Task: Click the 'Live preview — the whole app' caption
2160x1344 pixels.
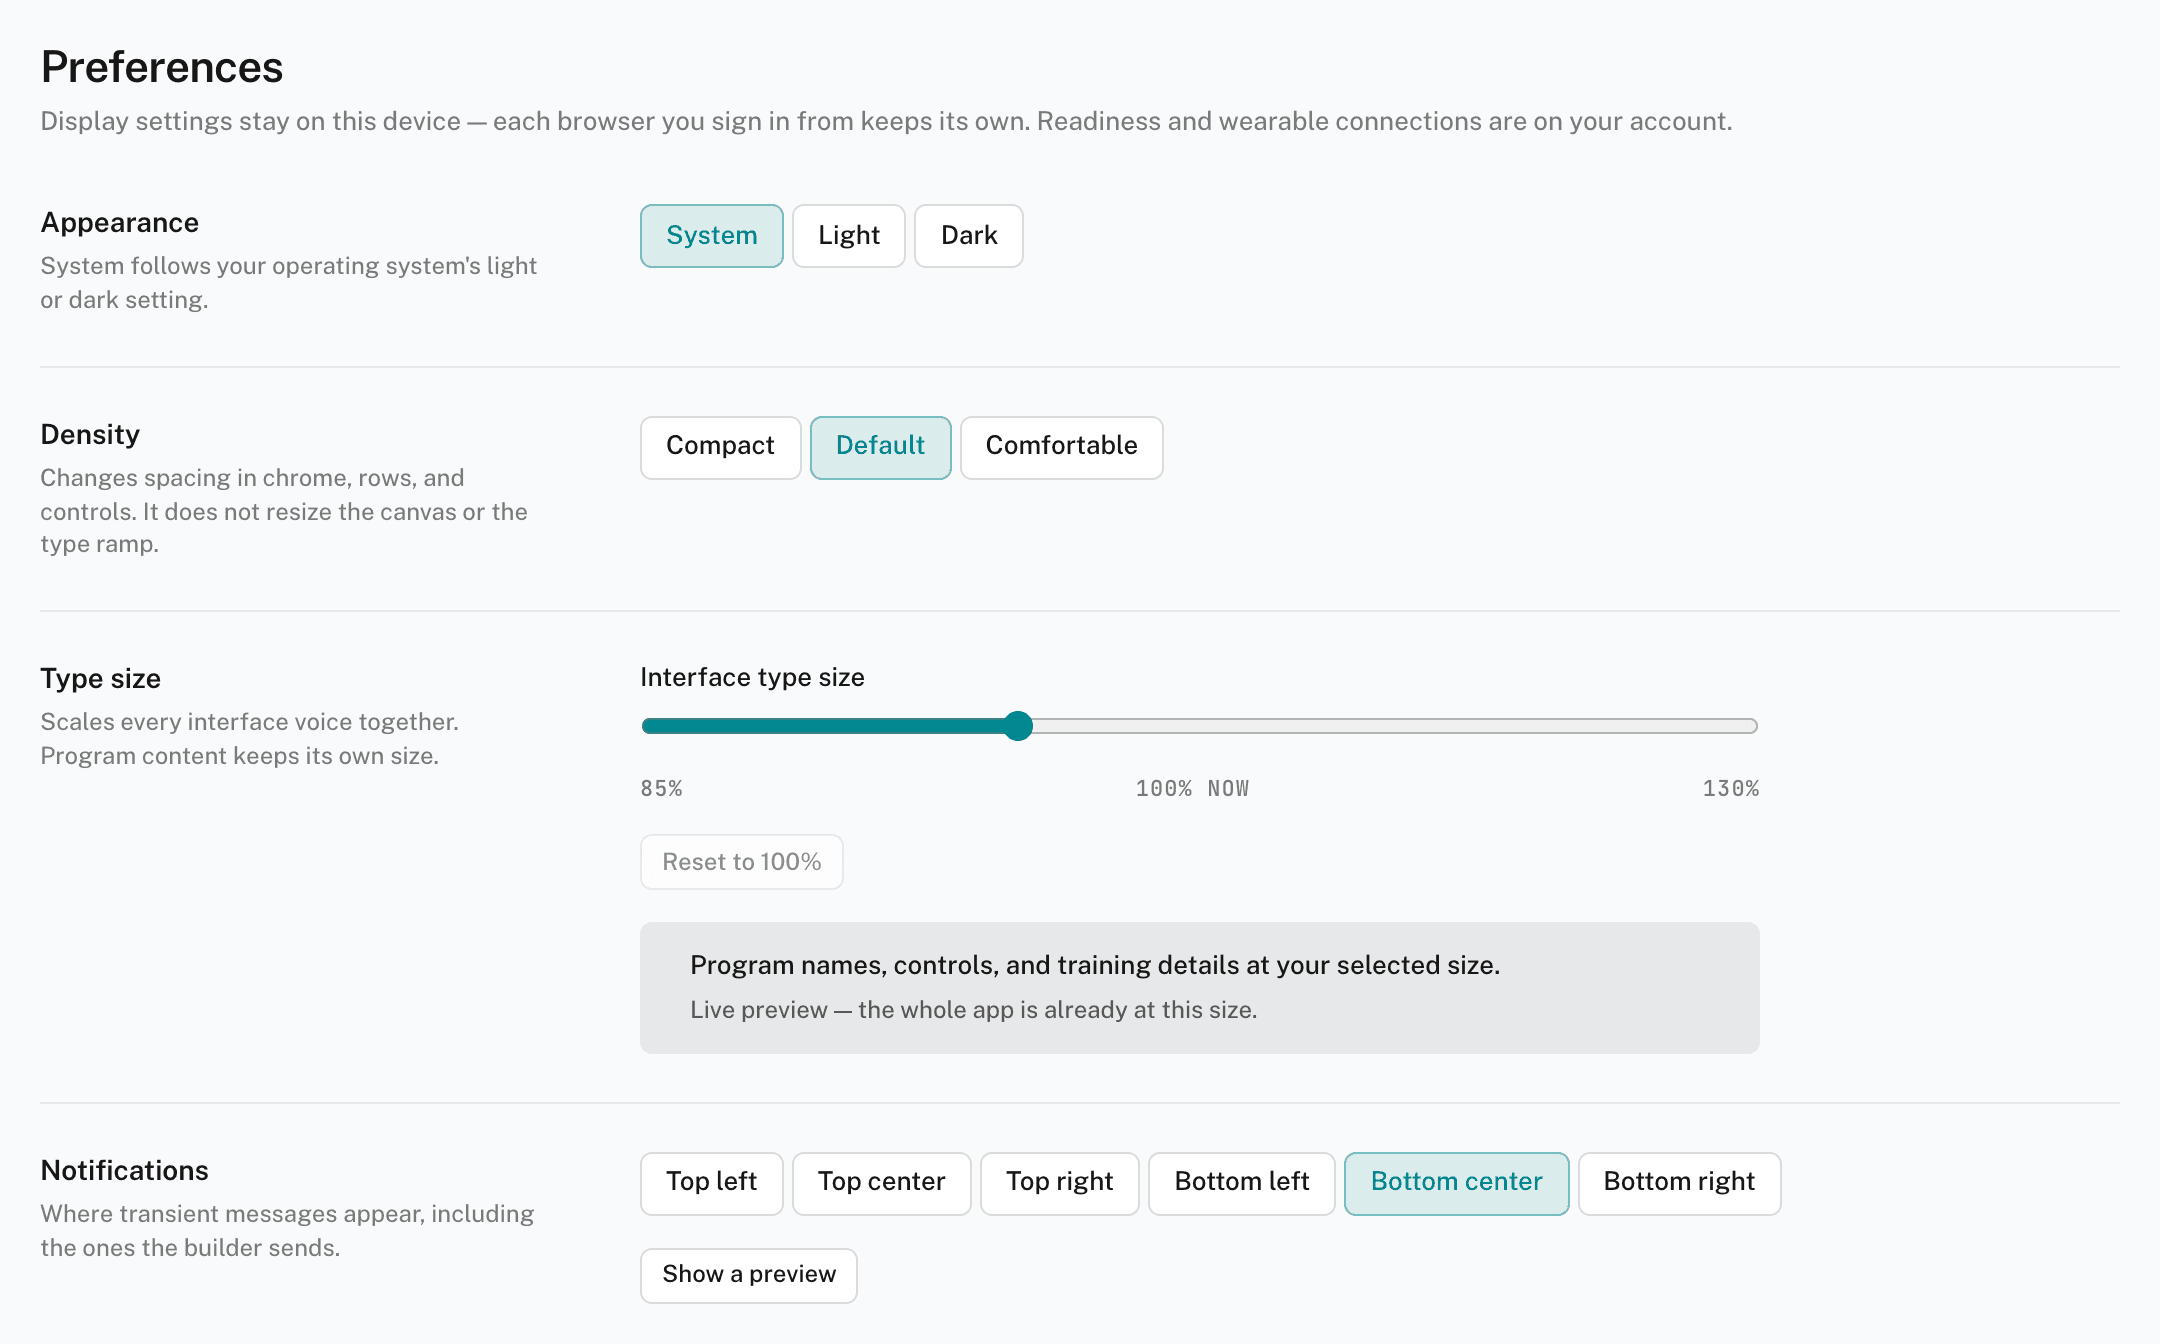Action: click(973, 1010)
